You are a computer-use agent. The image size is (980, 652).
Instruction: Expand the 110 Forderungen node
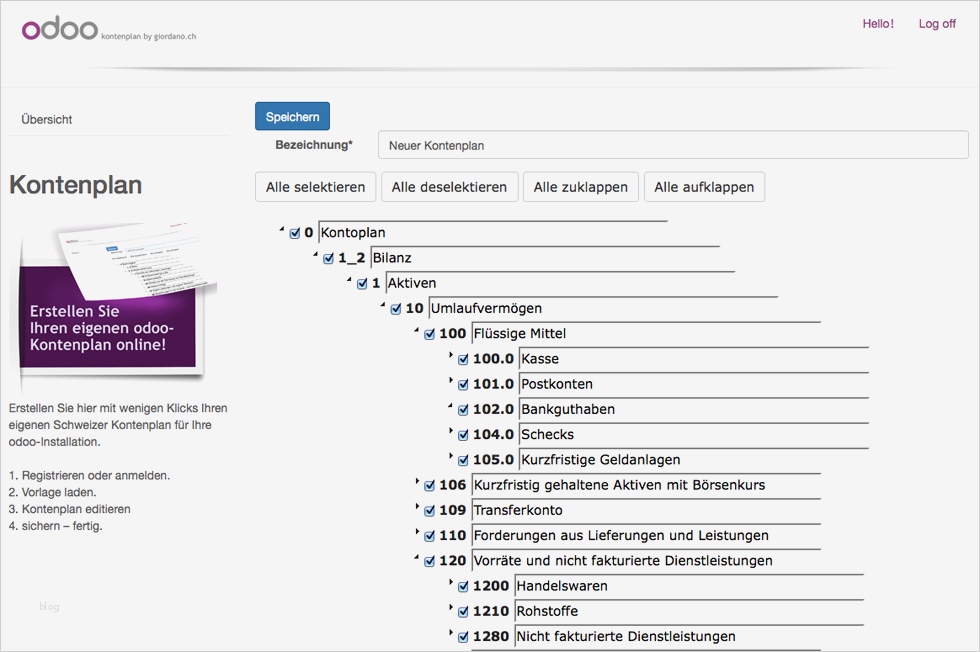point(417,533)
